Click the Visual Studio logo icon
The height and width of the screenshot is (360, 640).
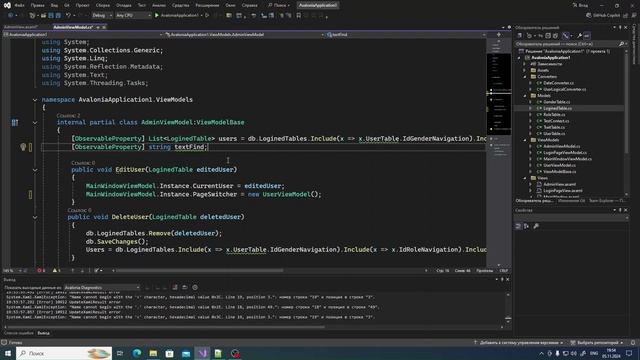point(7,5)
